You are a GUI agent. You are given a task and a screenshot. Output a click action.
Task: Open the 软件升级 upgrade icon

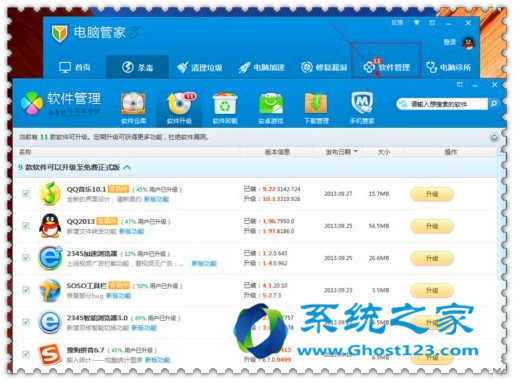point(179,108)
